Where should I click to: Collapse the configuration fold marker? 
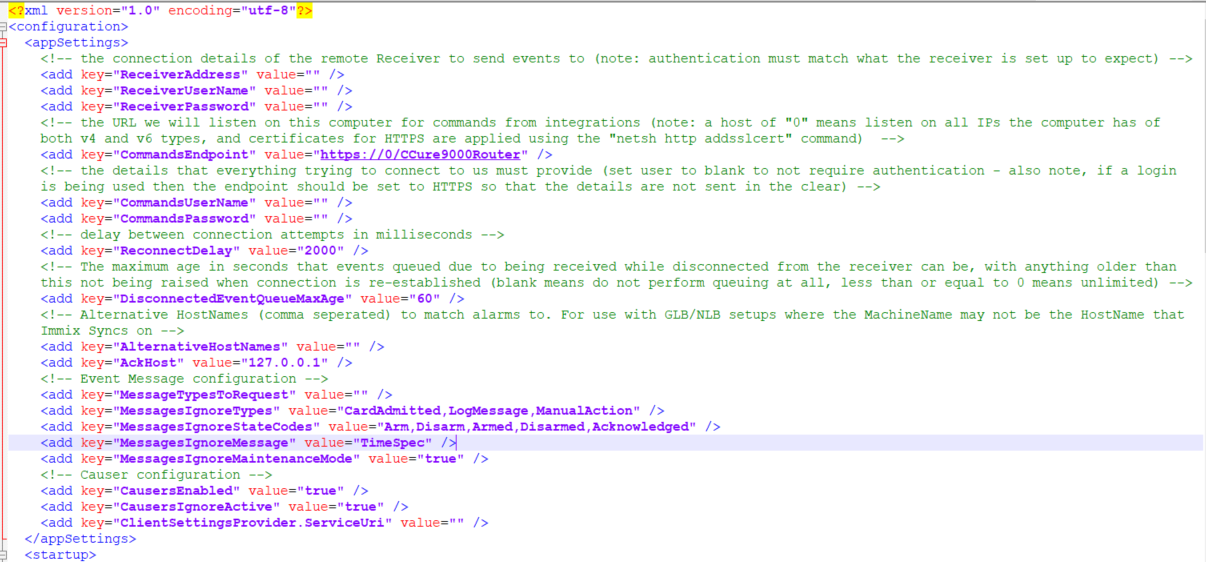4,27
